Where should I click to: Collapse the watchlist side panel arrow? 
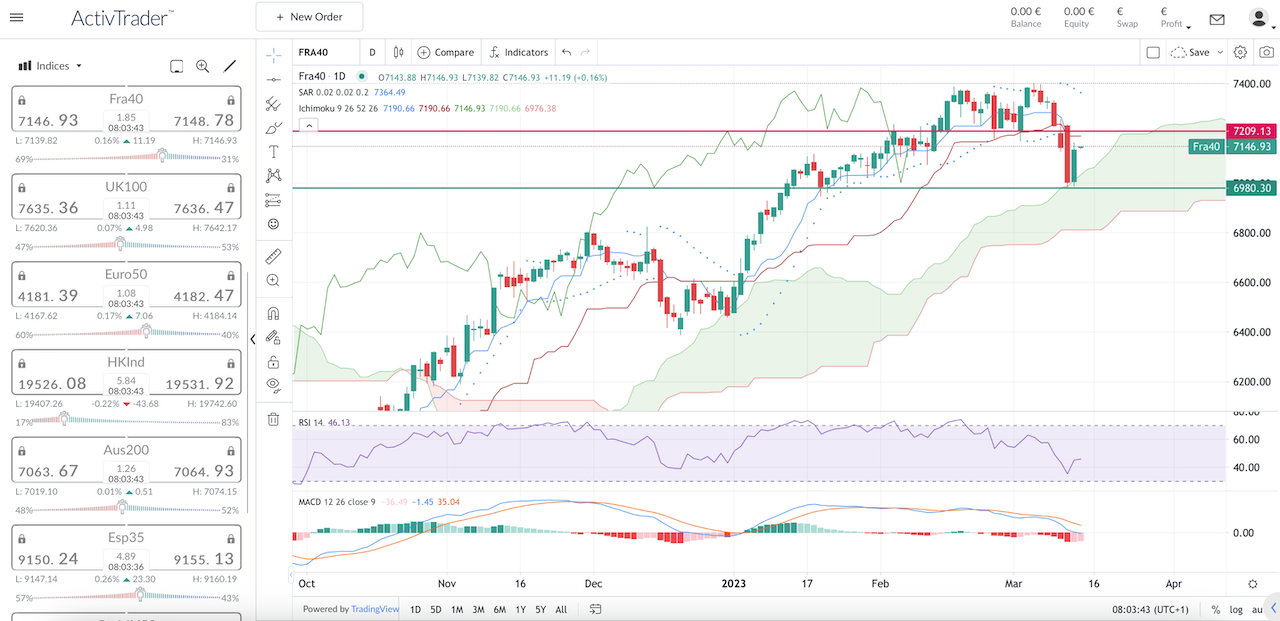(x=252, y=339)
